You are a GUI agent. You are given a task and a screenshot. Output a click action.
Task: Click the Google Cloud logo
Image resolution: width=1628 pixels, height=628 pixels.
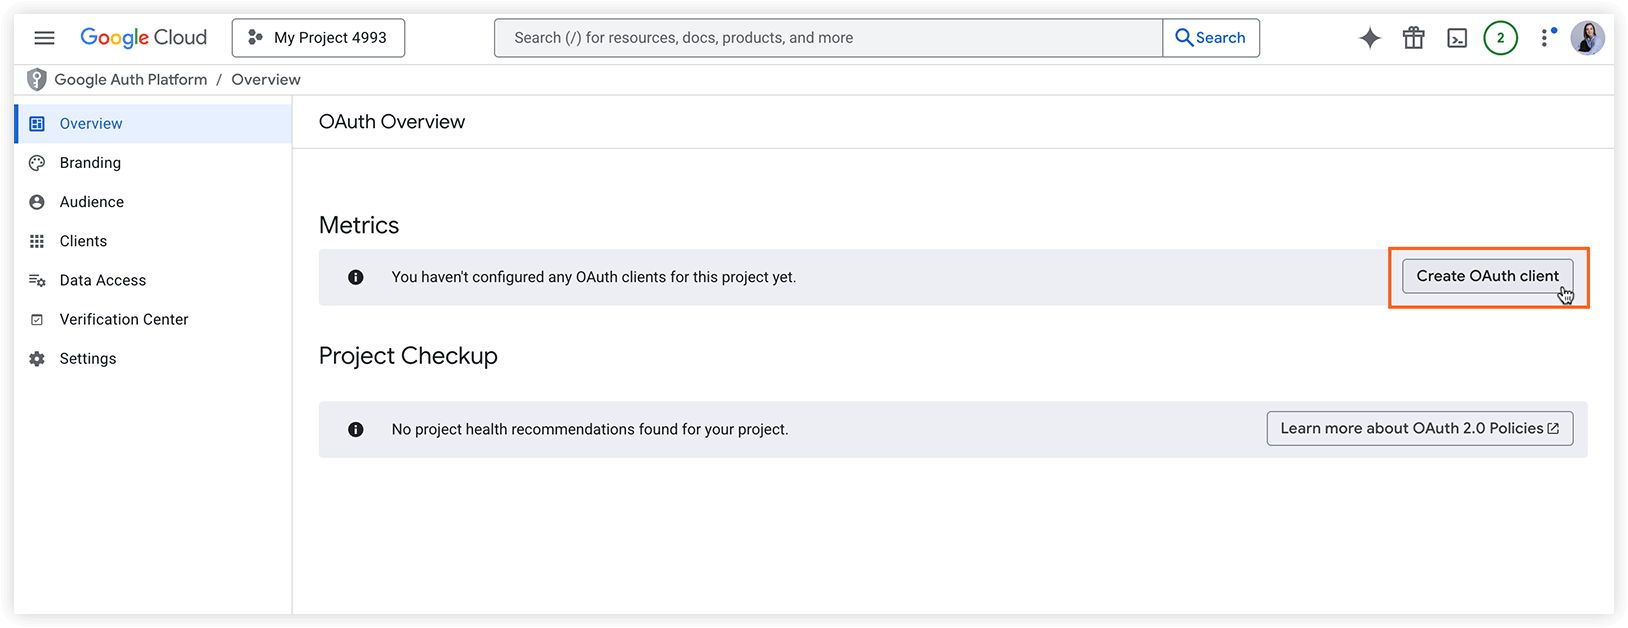coord(143,38)
